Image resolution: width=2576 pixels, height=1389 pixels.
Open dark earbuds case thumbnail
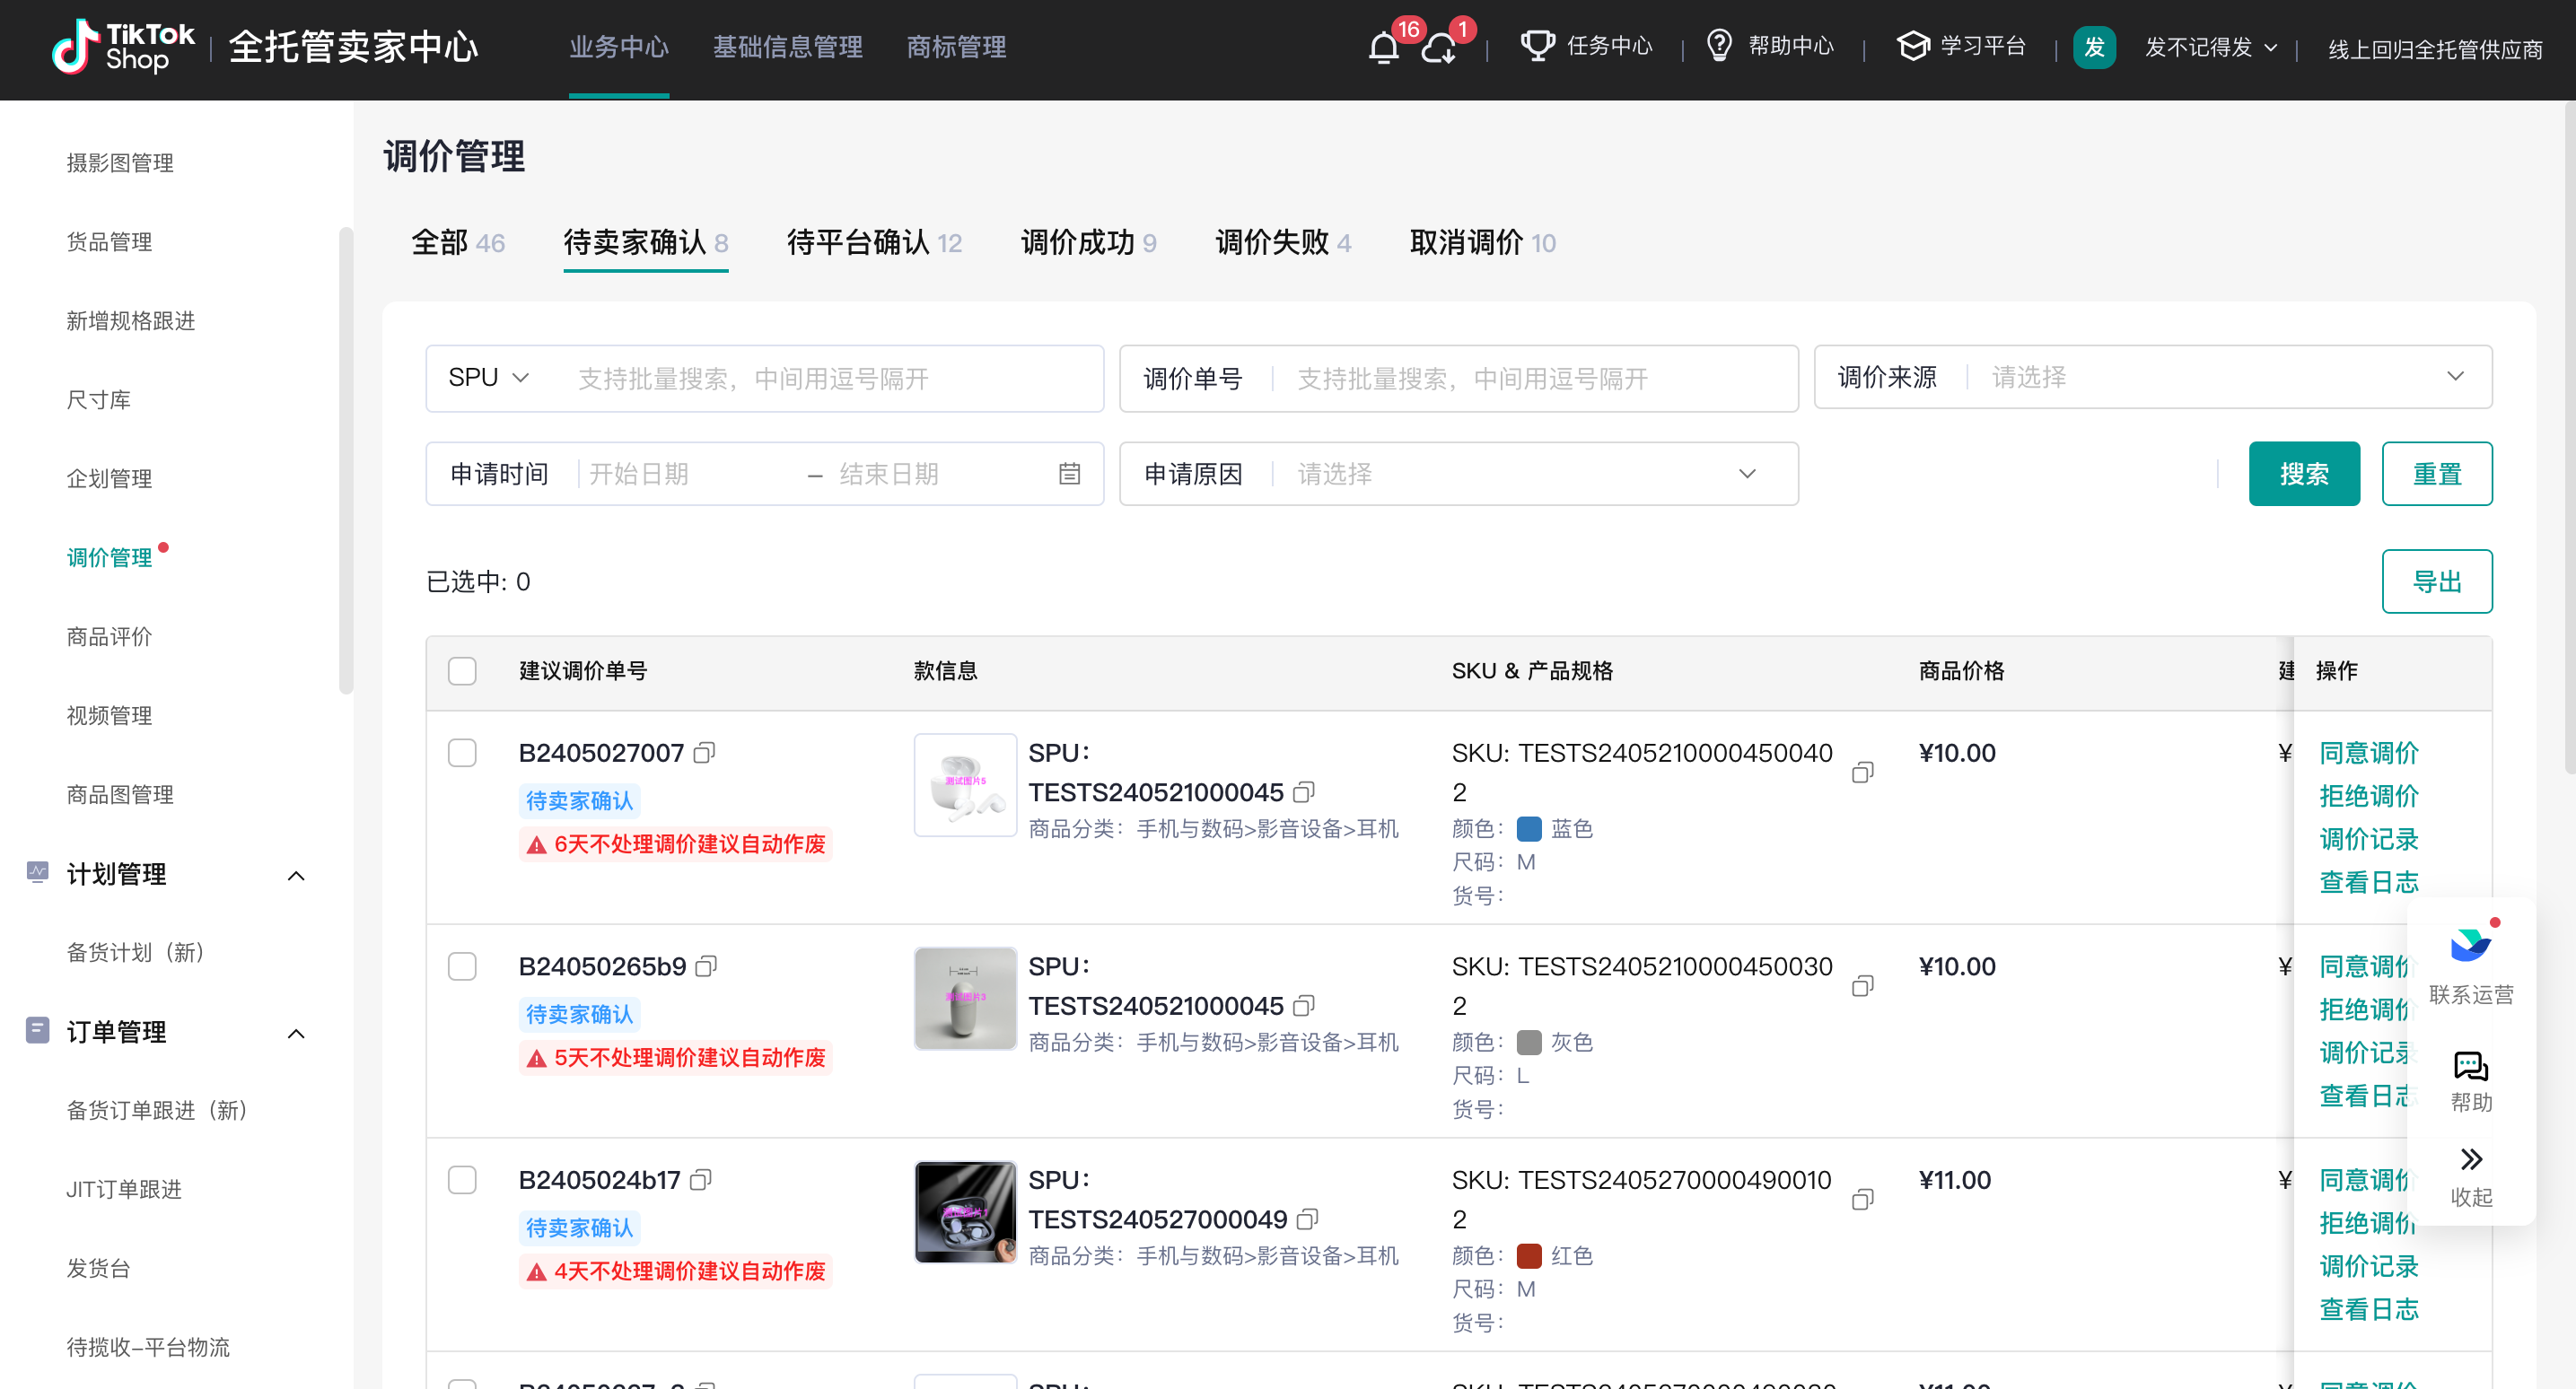pyautogui.click(x=965, y=1213)
